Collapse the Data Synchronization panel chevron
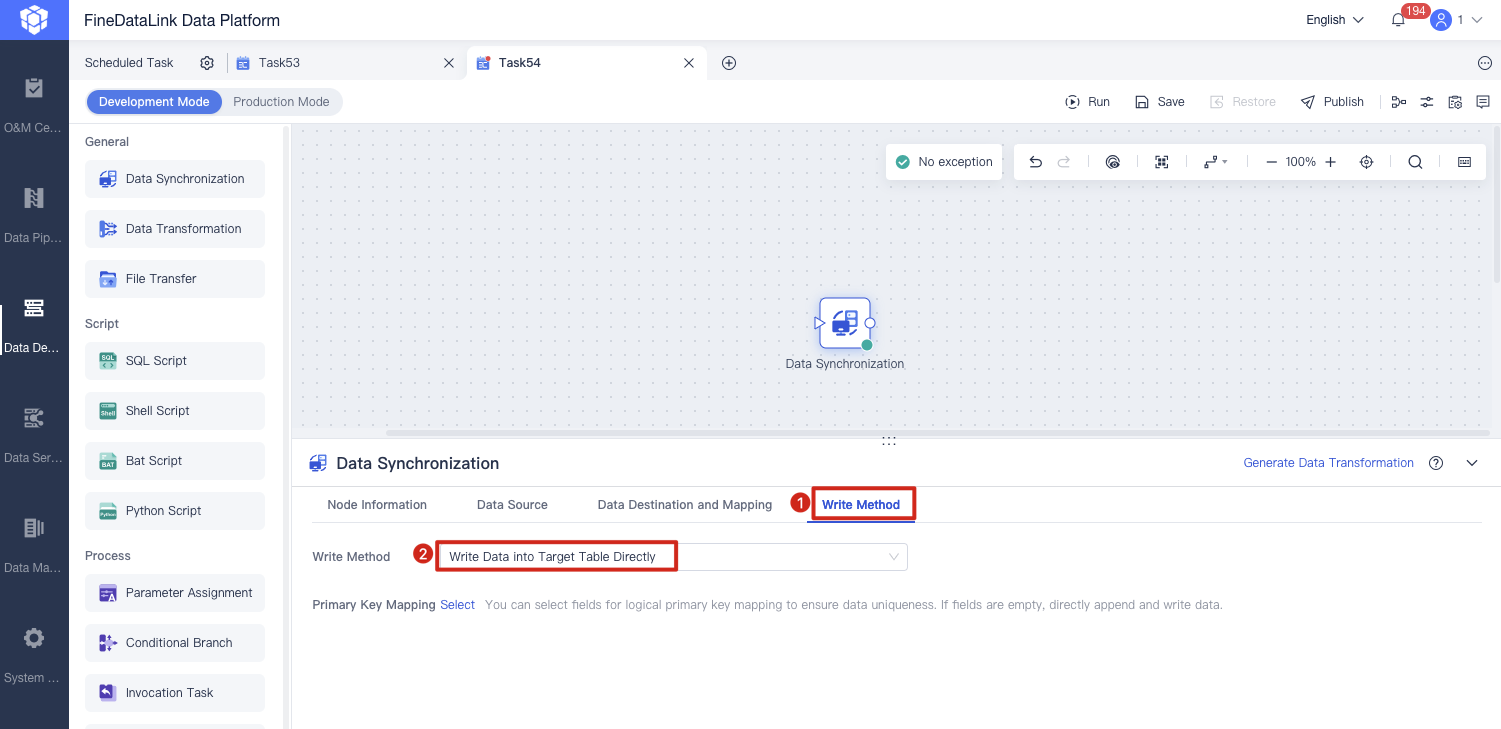Viewport: 1501px width, 729px height. coord(1471,463)
